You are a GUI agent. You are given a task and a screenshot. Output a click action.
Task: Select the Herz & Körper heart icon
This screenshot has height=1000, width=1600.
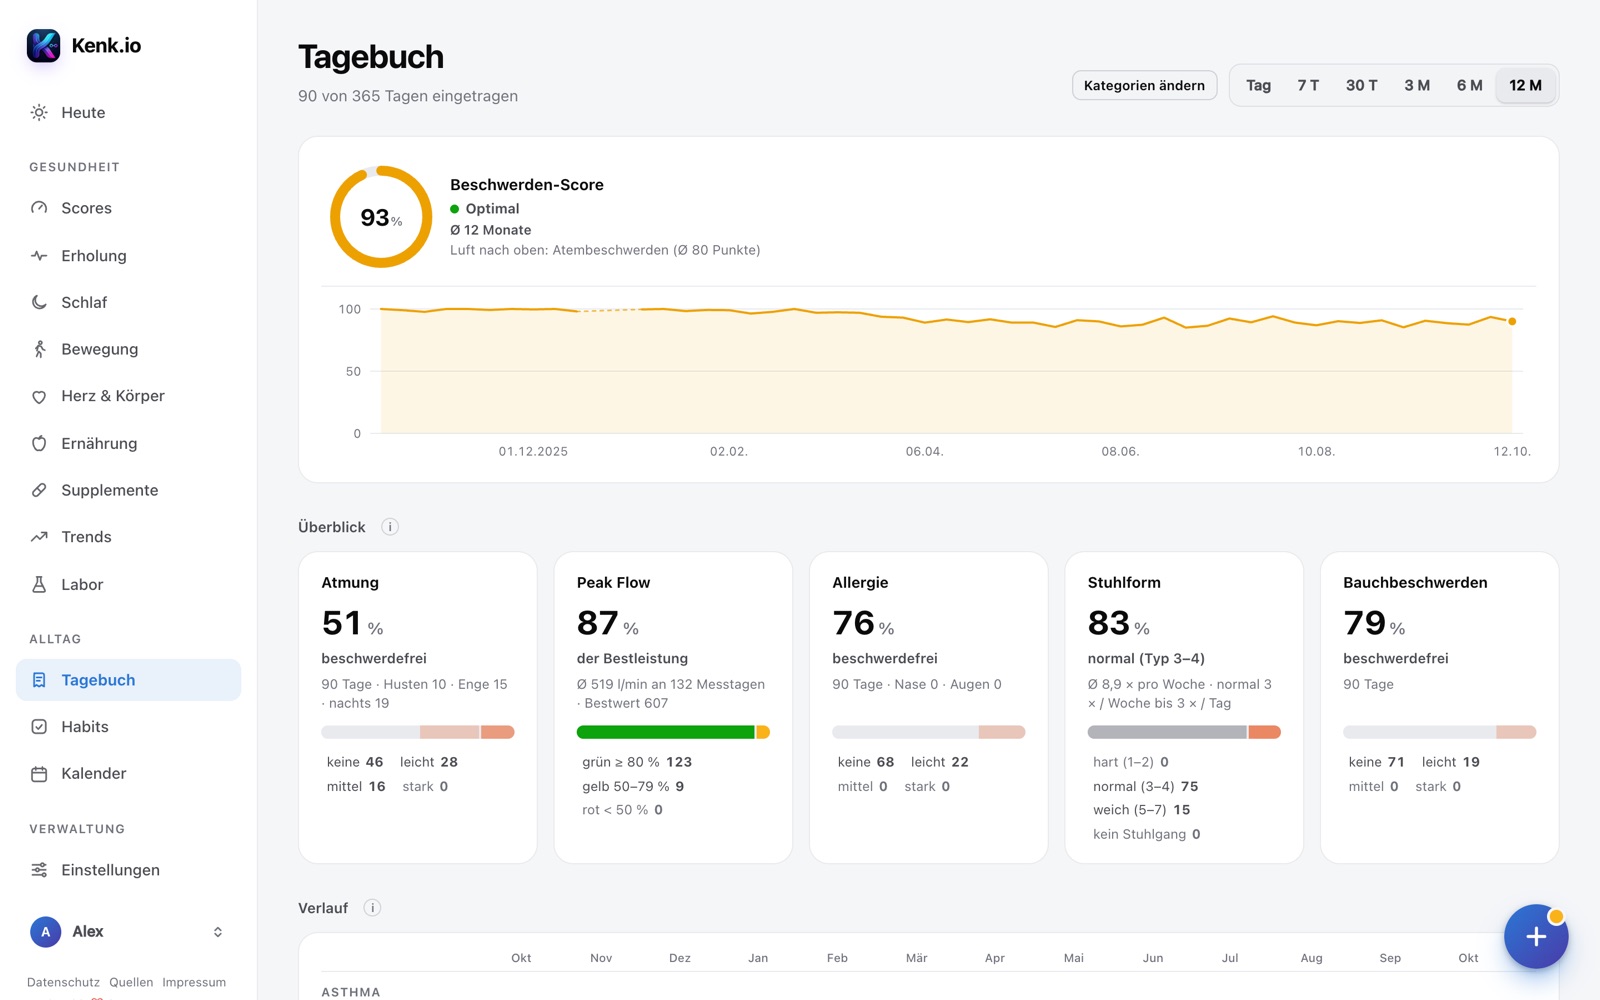coord(39,396)
